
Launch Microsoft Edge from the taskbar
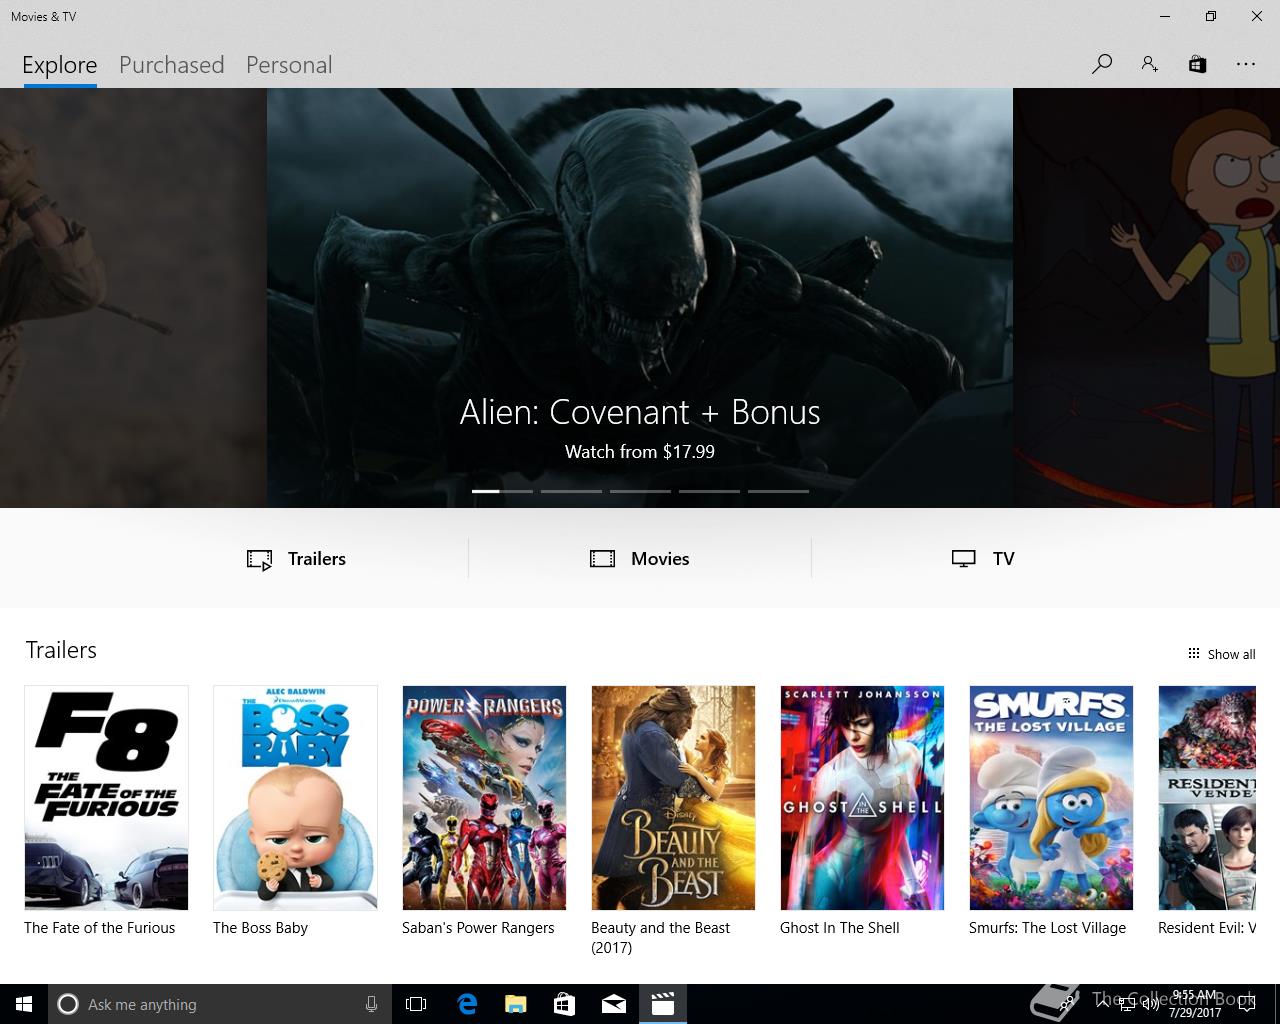(467, 1004)
